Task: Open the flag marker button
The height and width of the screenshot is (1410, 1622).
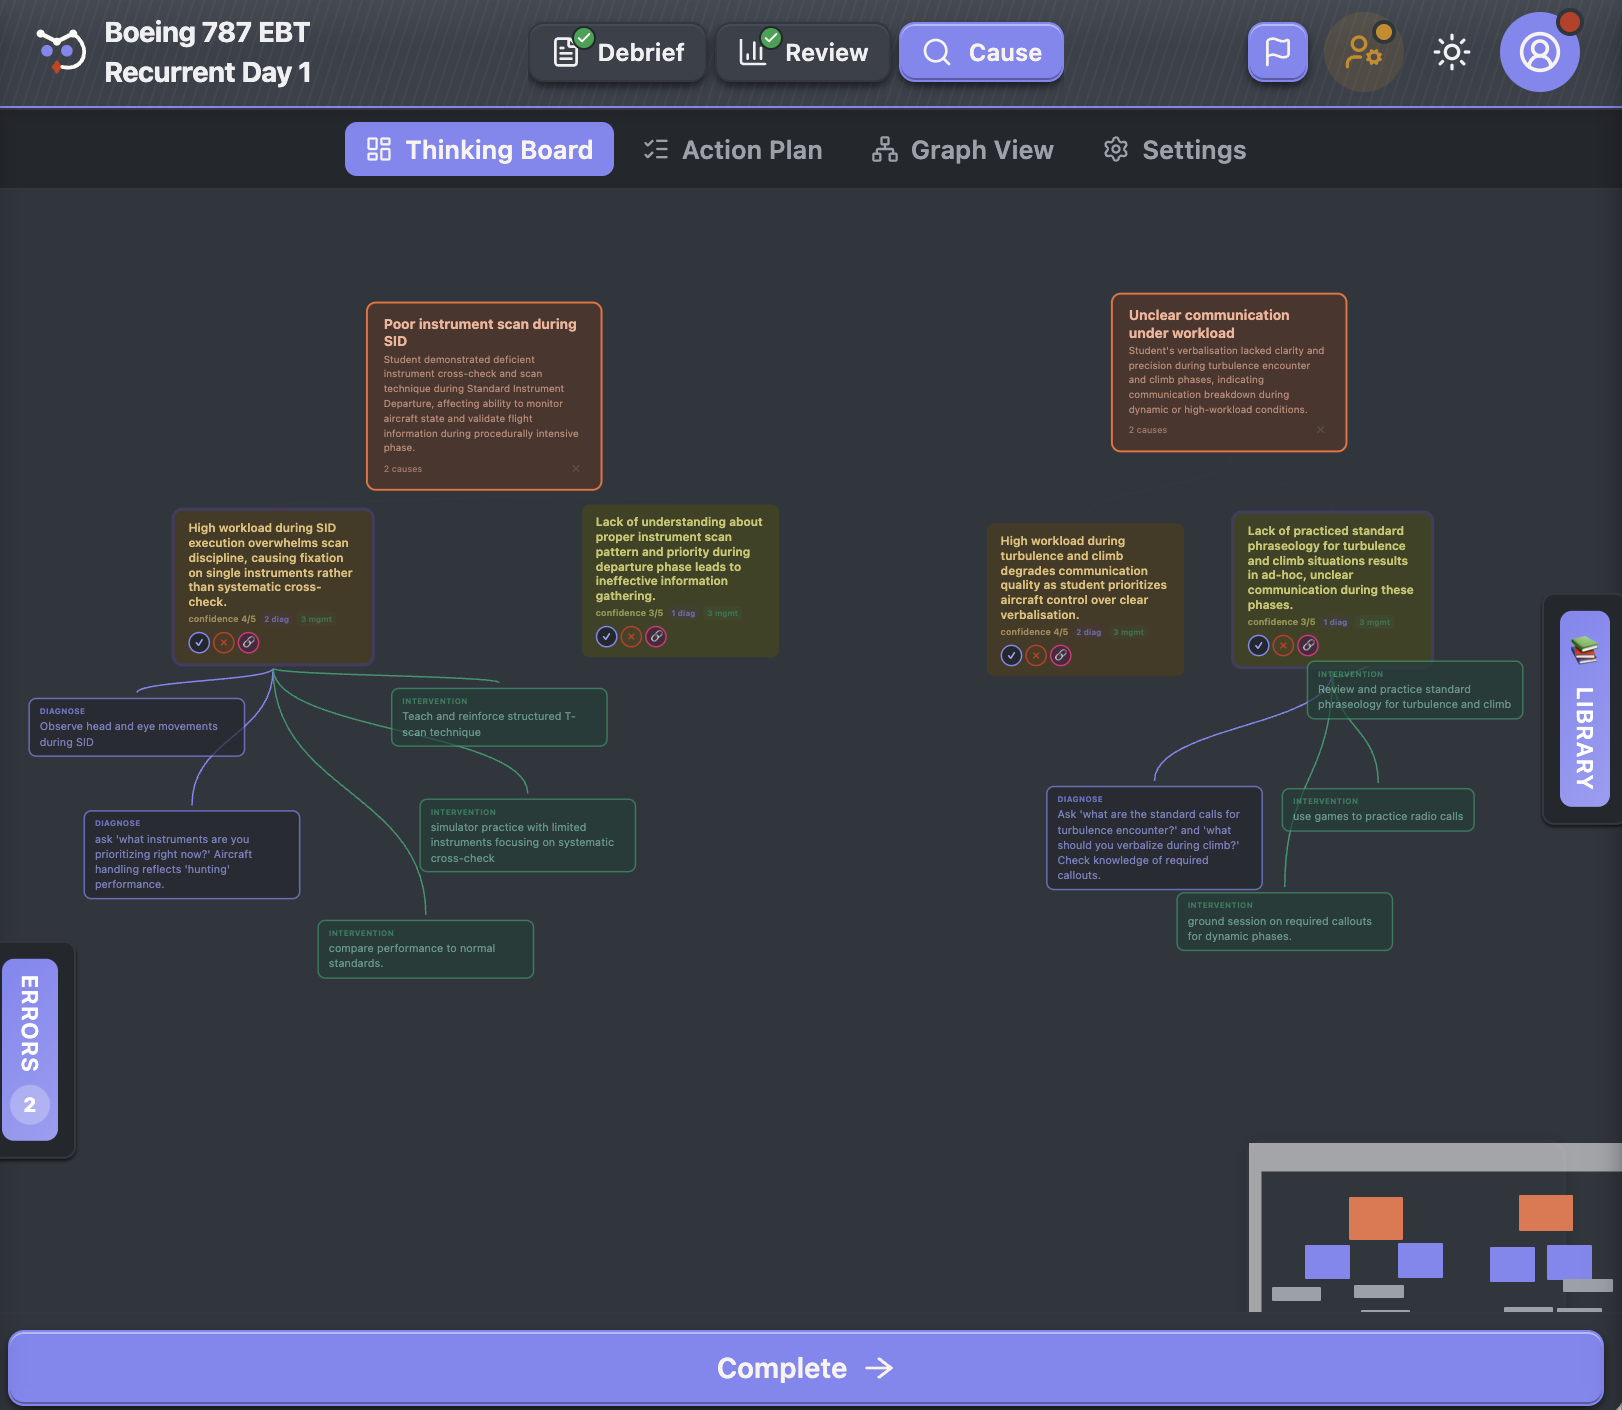Action: click(1277, 52)
